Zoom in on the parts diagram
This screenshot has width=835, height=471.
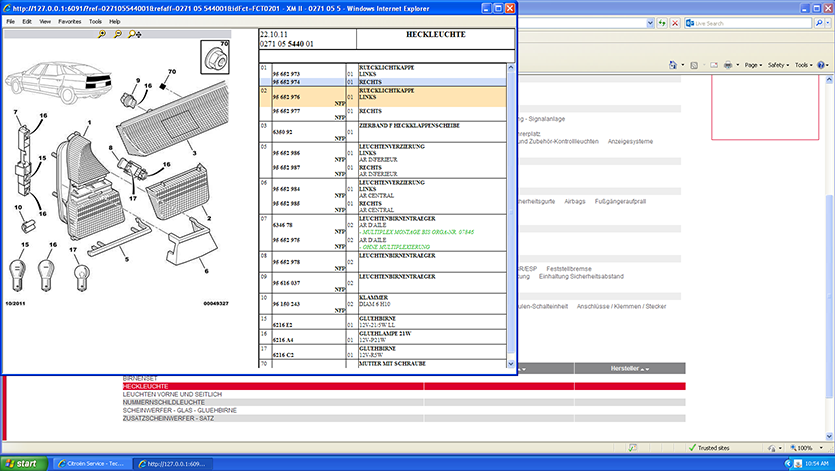[102, 34]
